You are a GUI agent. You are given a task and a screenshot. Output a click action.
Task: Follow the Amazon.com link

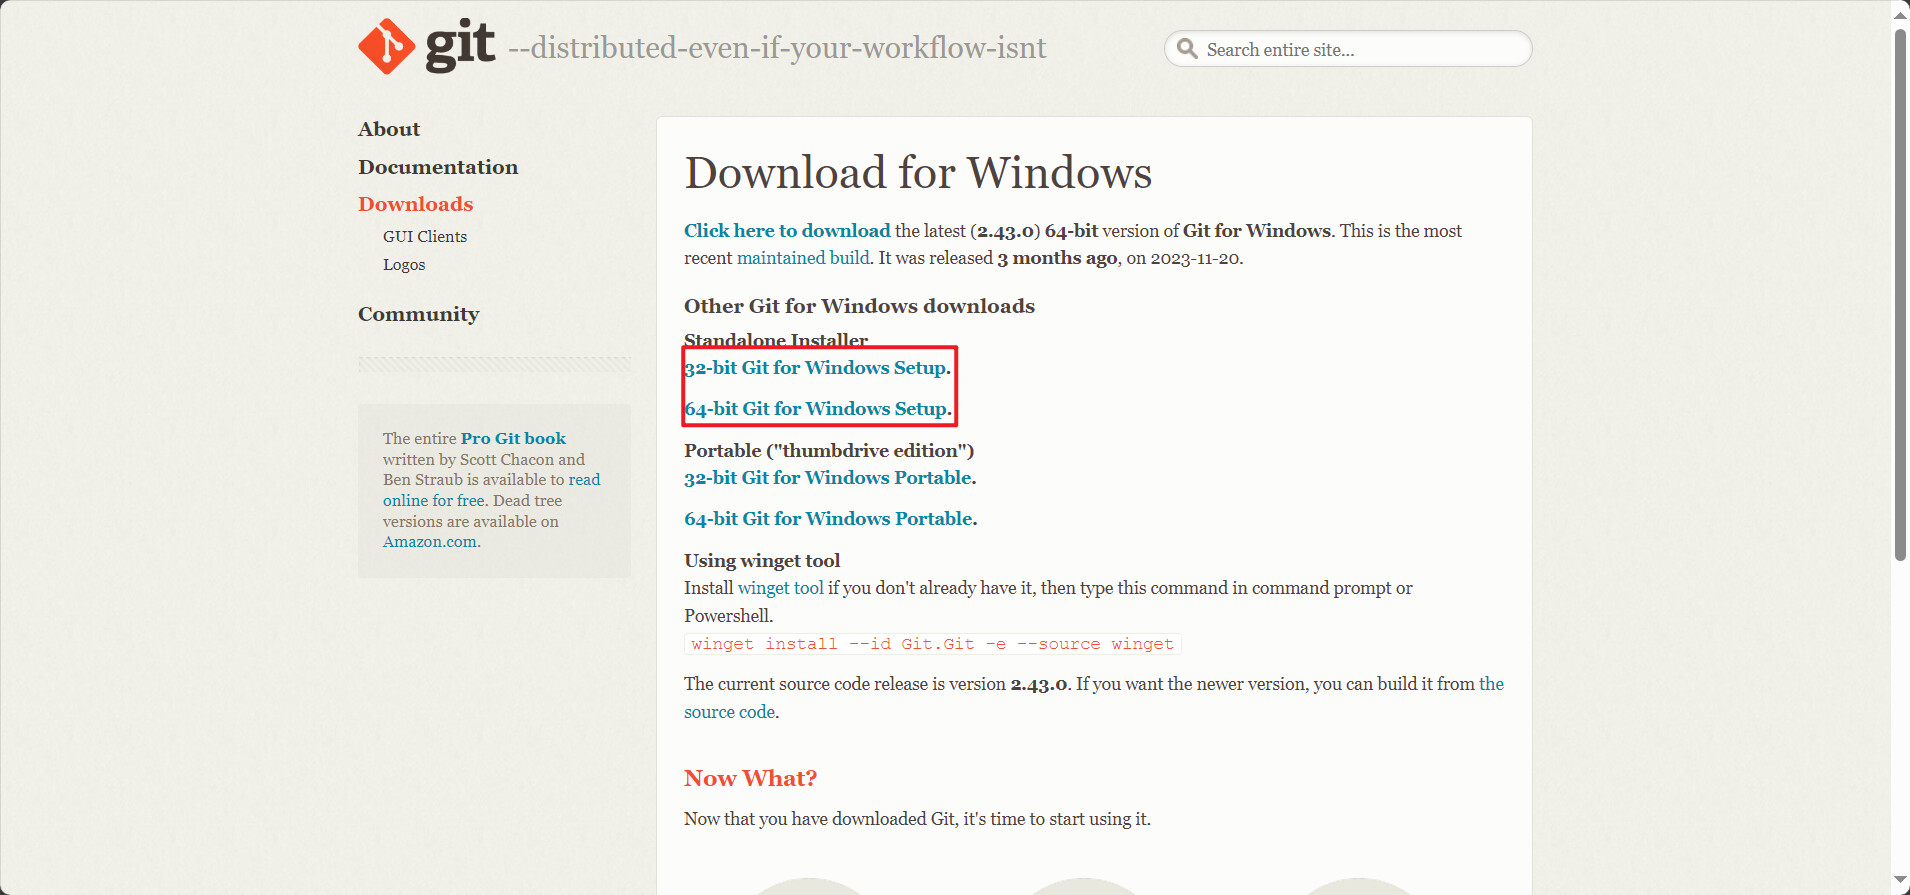430,542
